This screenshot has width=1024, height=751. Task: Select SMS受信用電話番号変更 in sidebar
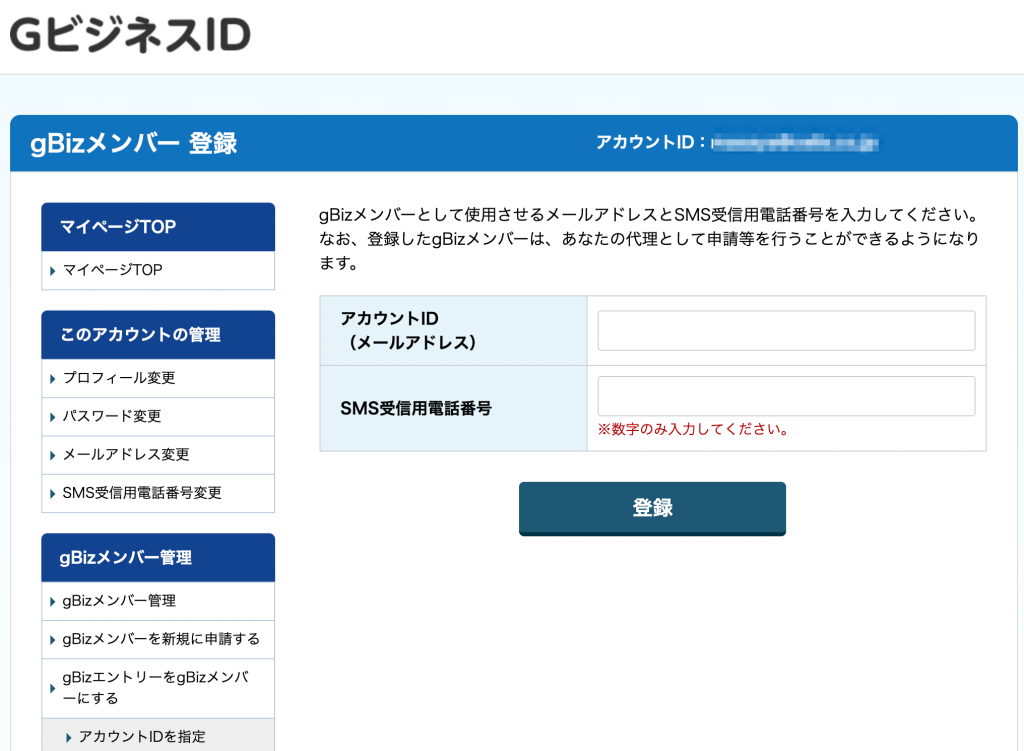pyautogui.click(x=158, y=493)
